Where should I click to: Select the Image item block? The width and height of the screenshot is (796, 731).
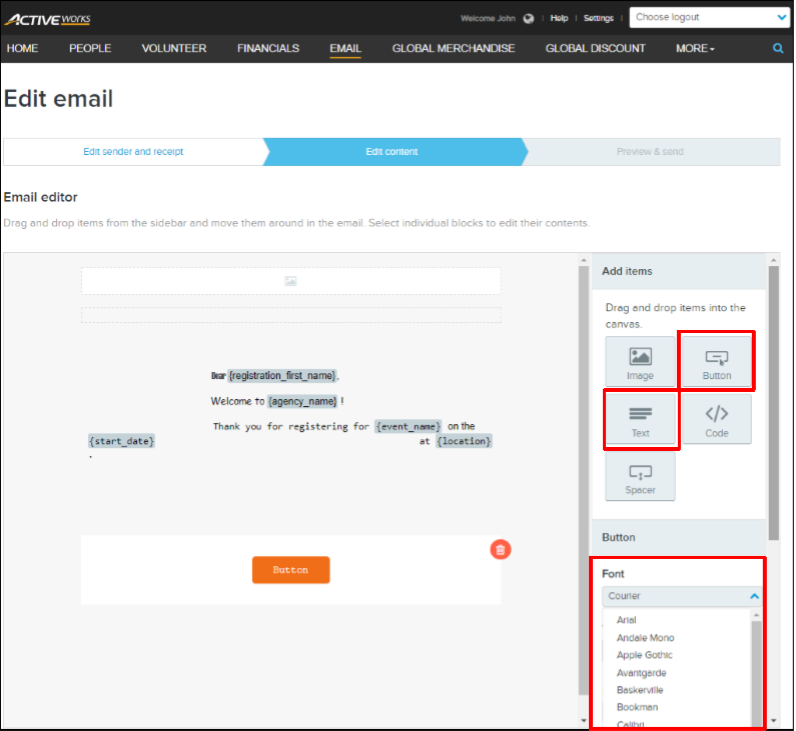pyautogui.click(x=640, y=363)
